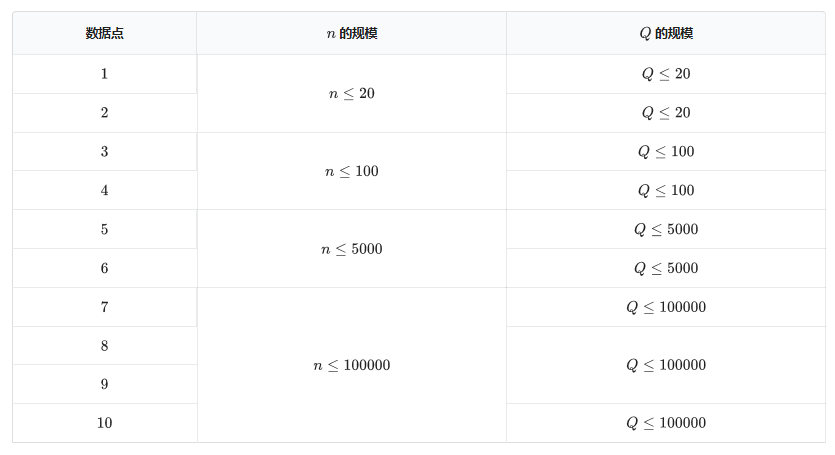The width and height of the screenshot is (835, 455).
Task: Select data point cell 4
Action: (x=104, y=190)
